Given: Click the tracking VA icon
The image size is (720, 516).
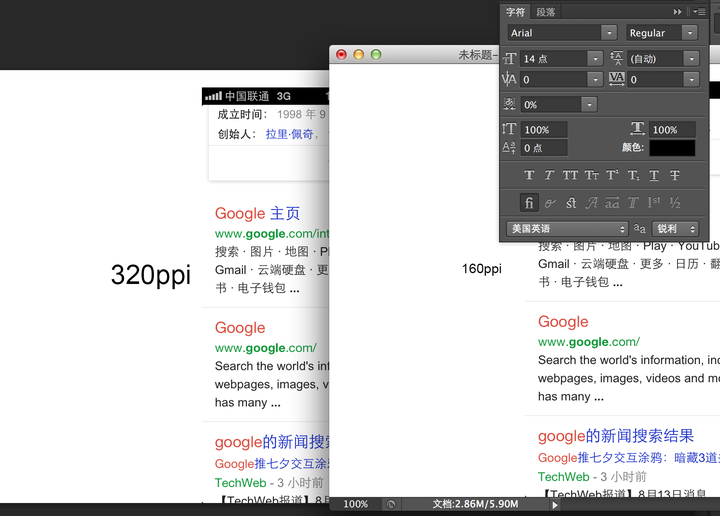Looking at the screenshot, I should (617, 79).
